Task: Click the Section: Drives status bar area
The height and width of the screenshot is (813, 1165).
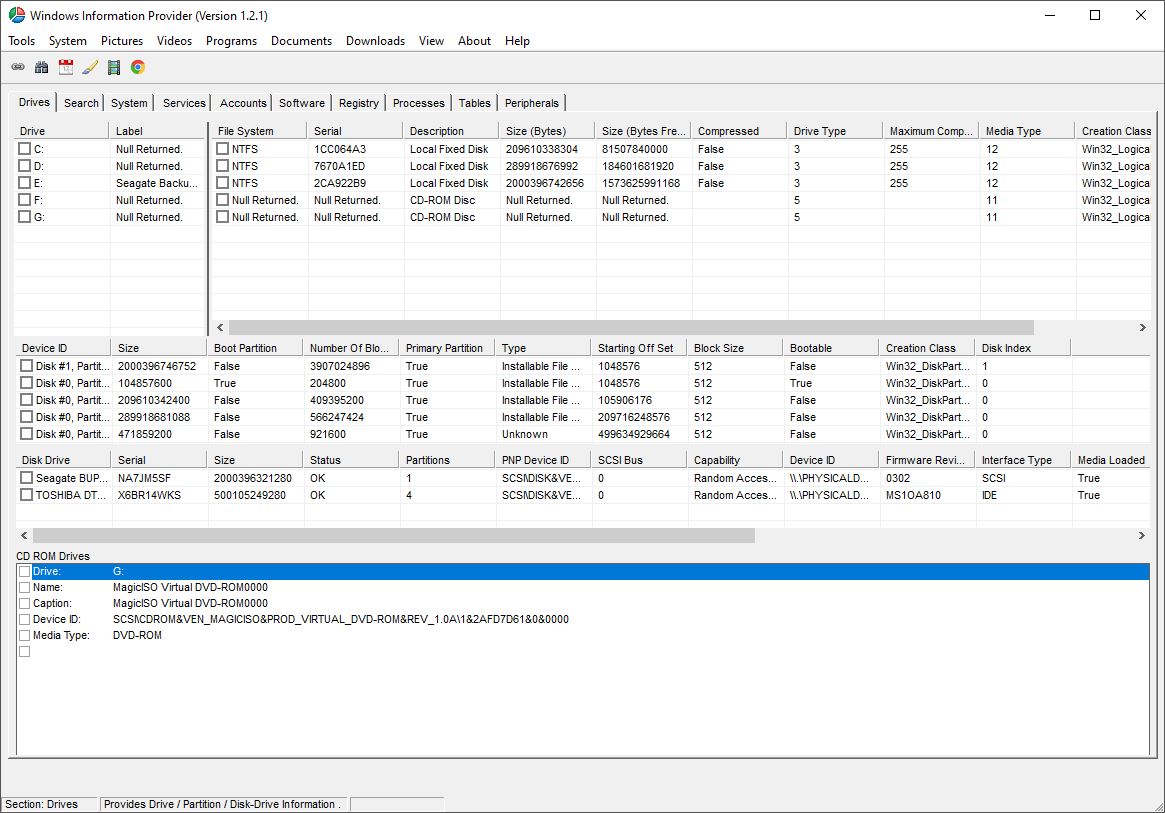Action: (47, 803)
